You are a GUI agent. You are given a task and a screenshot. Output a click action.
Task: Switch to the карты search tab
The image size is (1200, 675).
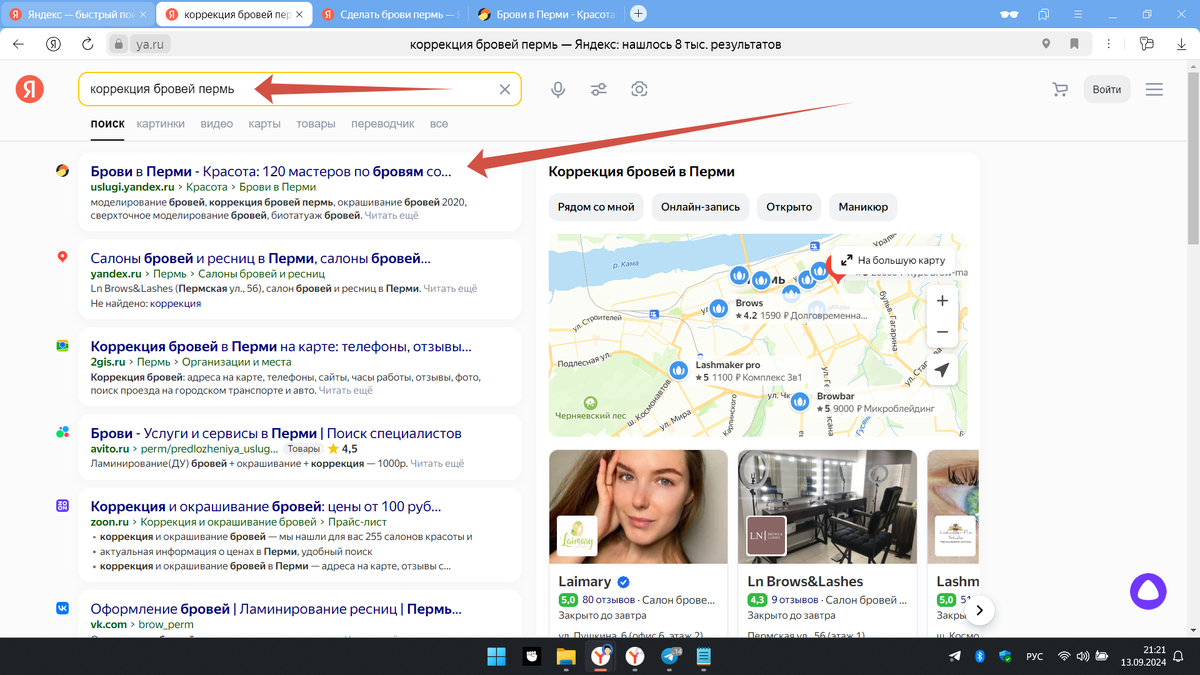[264, 124]
